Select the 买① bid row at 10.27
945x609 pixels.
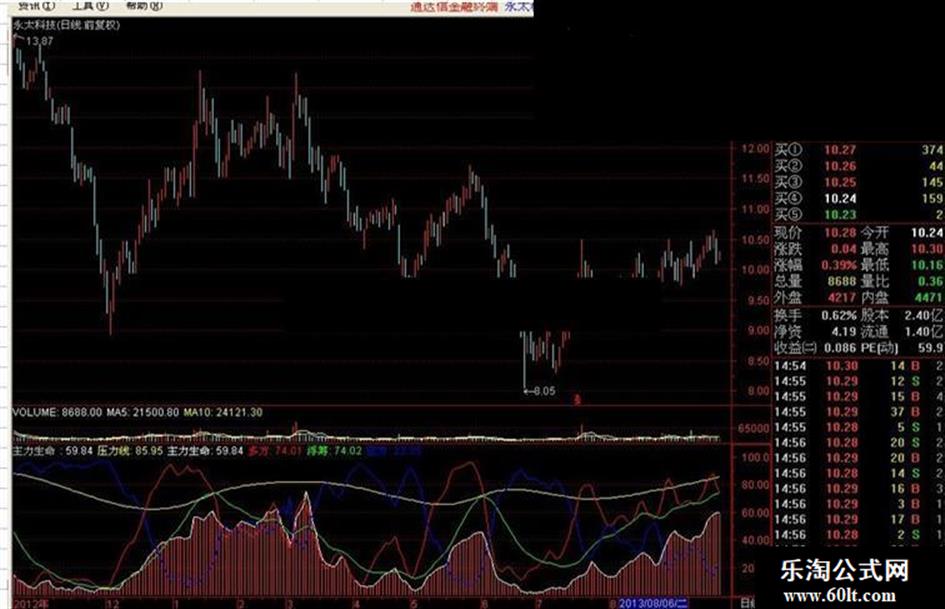pos(859,150)
